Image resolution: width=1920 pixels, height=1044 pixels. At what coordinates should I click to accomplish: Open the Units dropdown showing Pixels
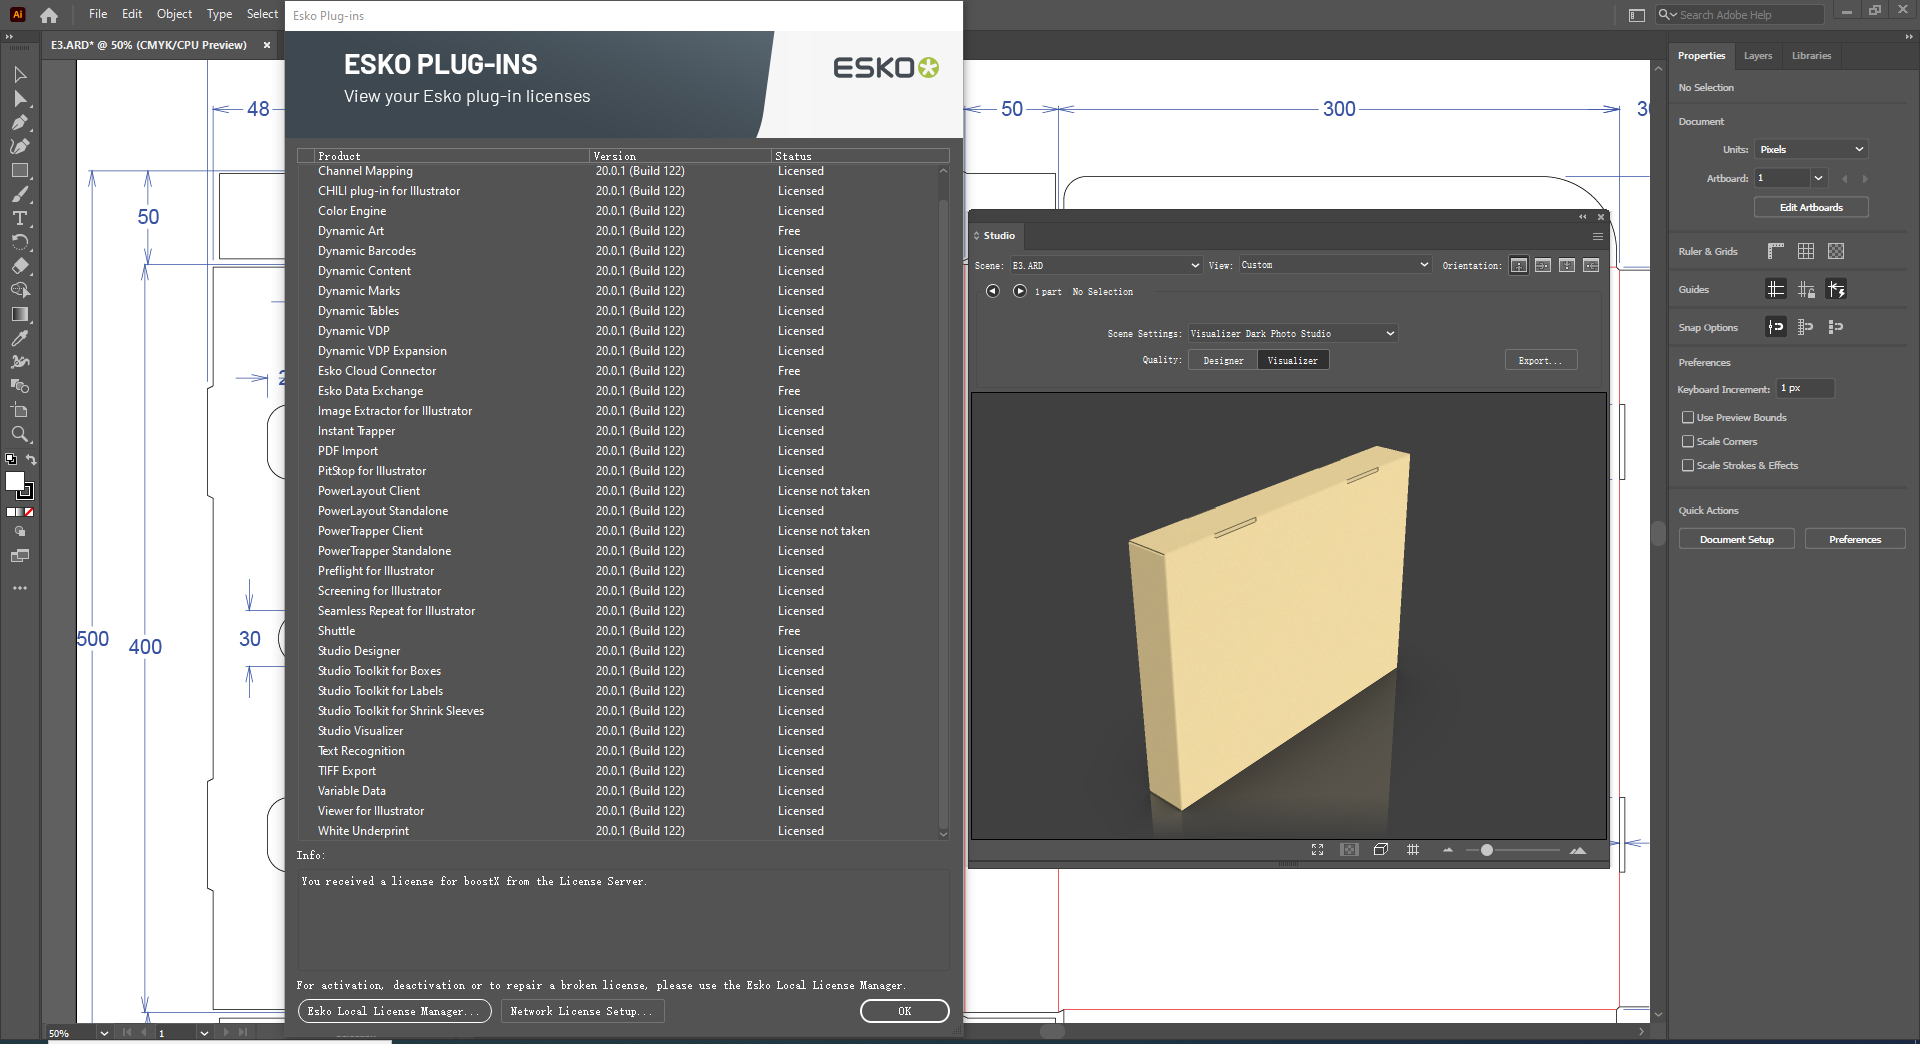(1812, 149)
